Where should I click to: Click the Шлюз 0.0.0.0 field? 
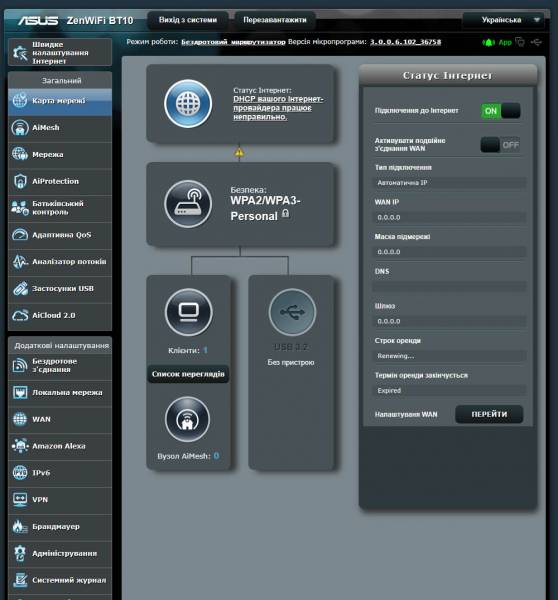449,321
